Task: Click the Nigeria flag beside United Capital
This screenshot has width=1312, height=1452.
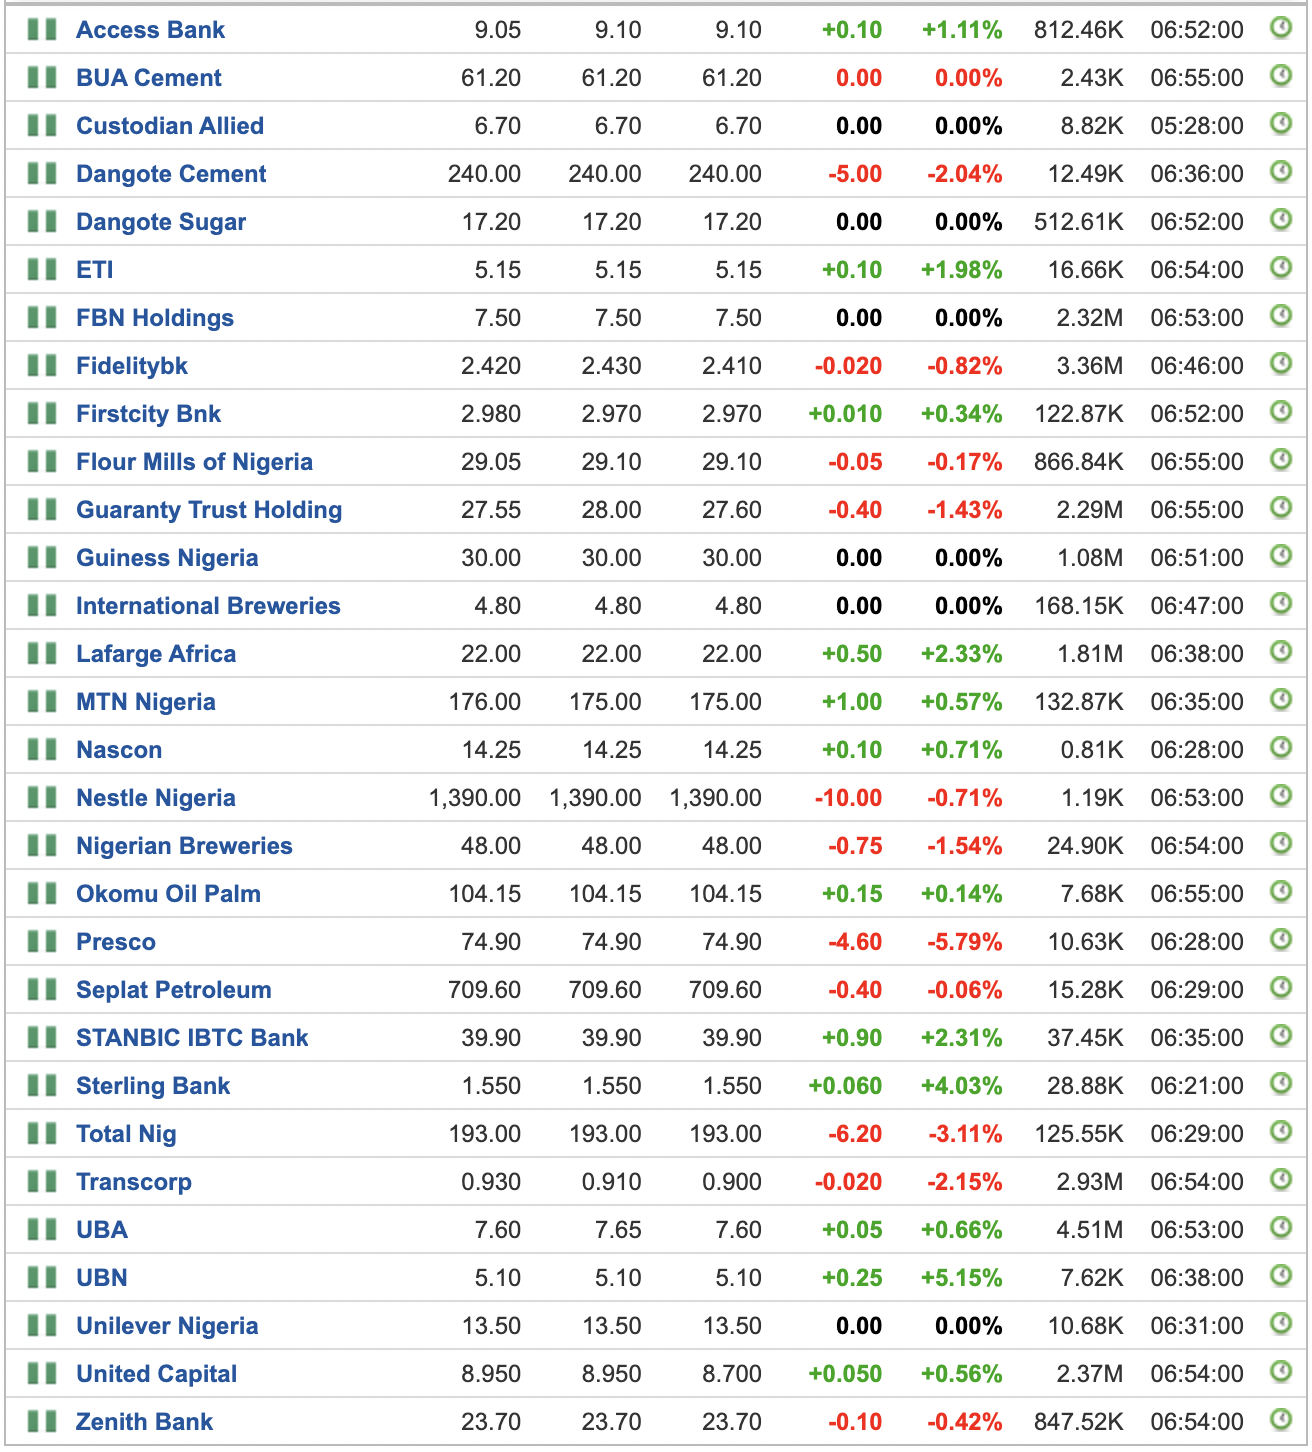Action: (x=42, y=1373)
